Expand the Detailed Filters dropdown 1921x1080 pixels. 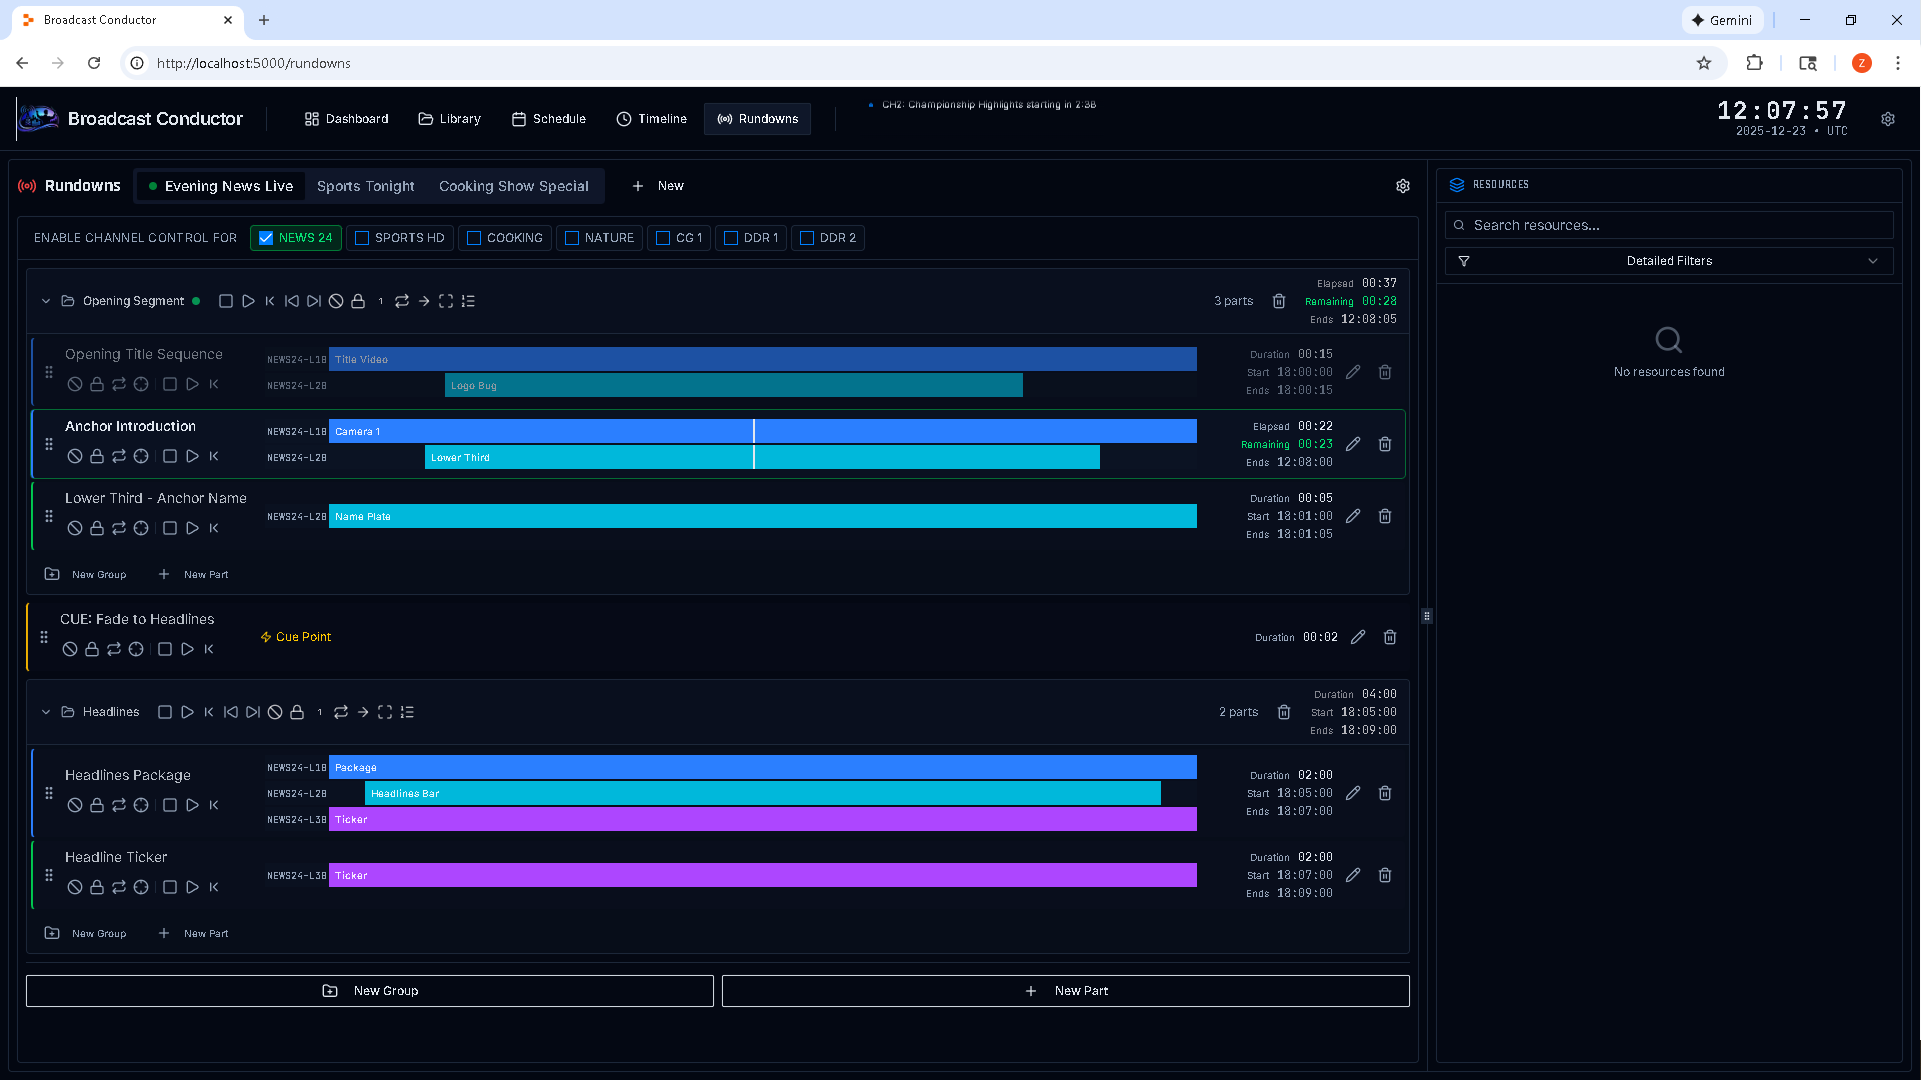(x=1668, y=261)
